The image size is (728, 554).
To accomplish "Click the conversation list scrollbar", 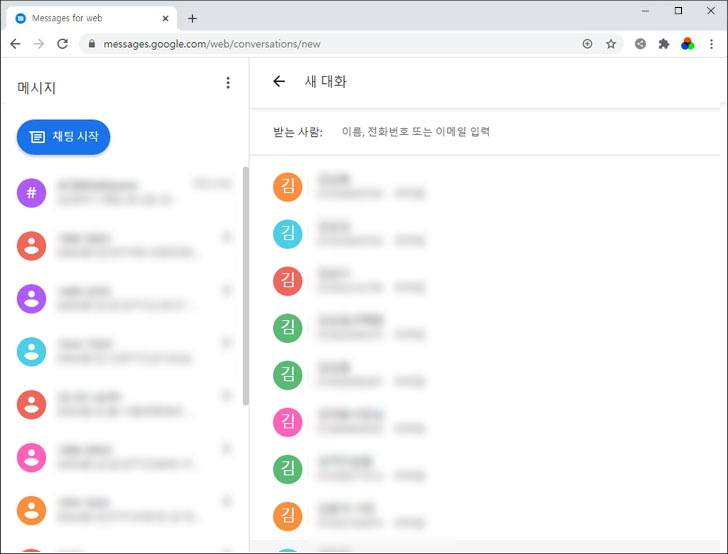I will coord(246,286).
